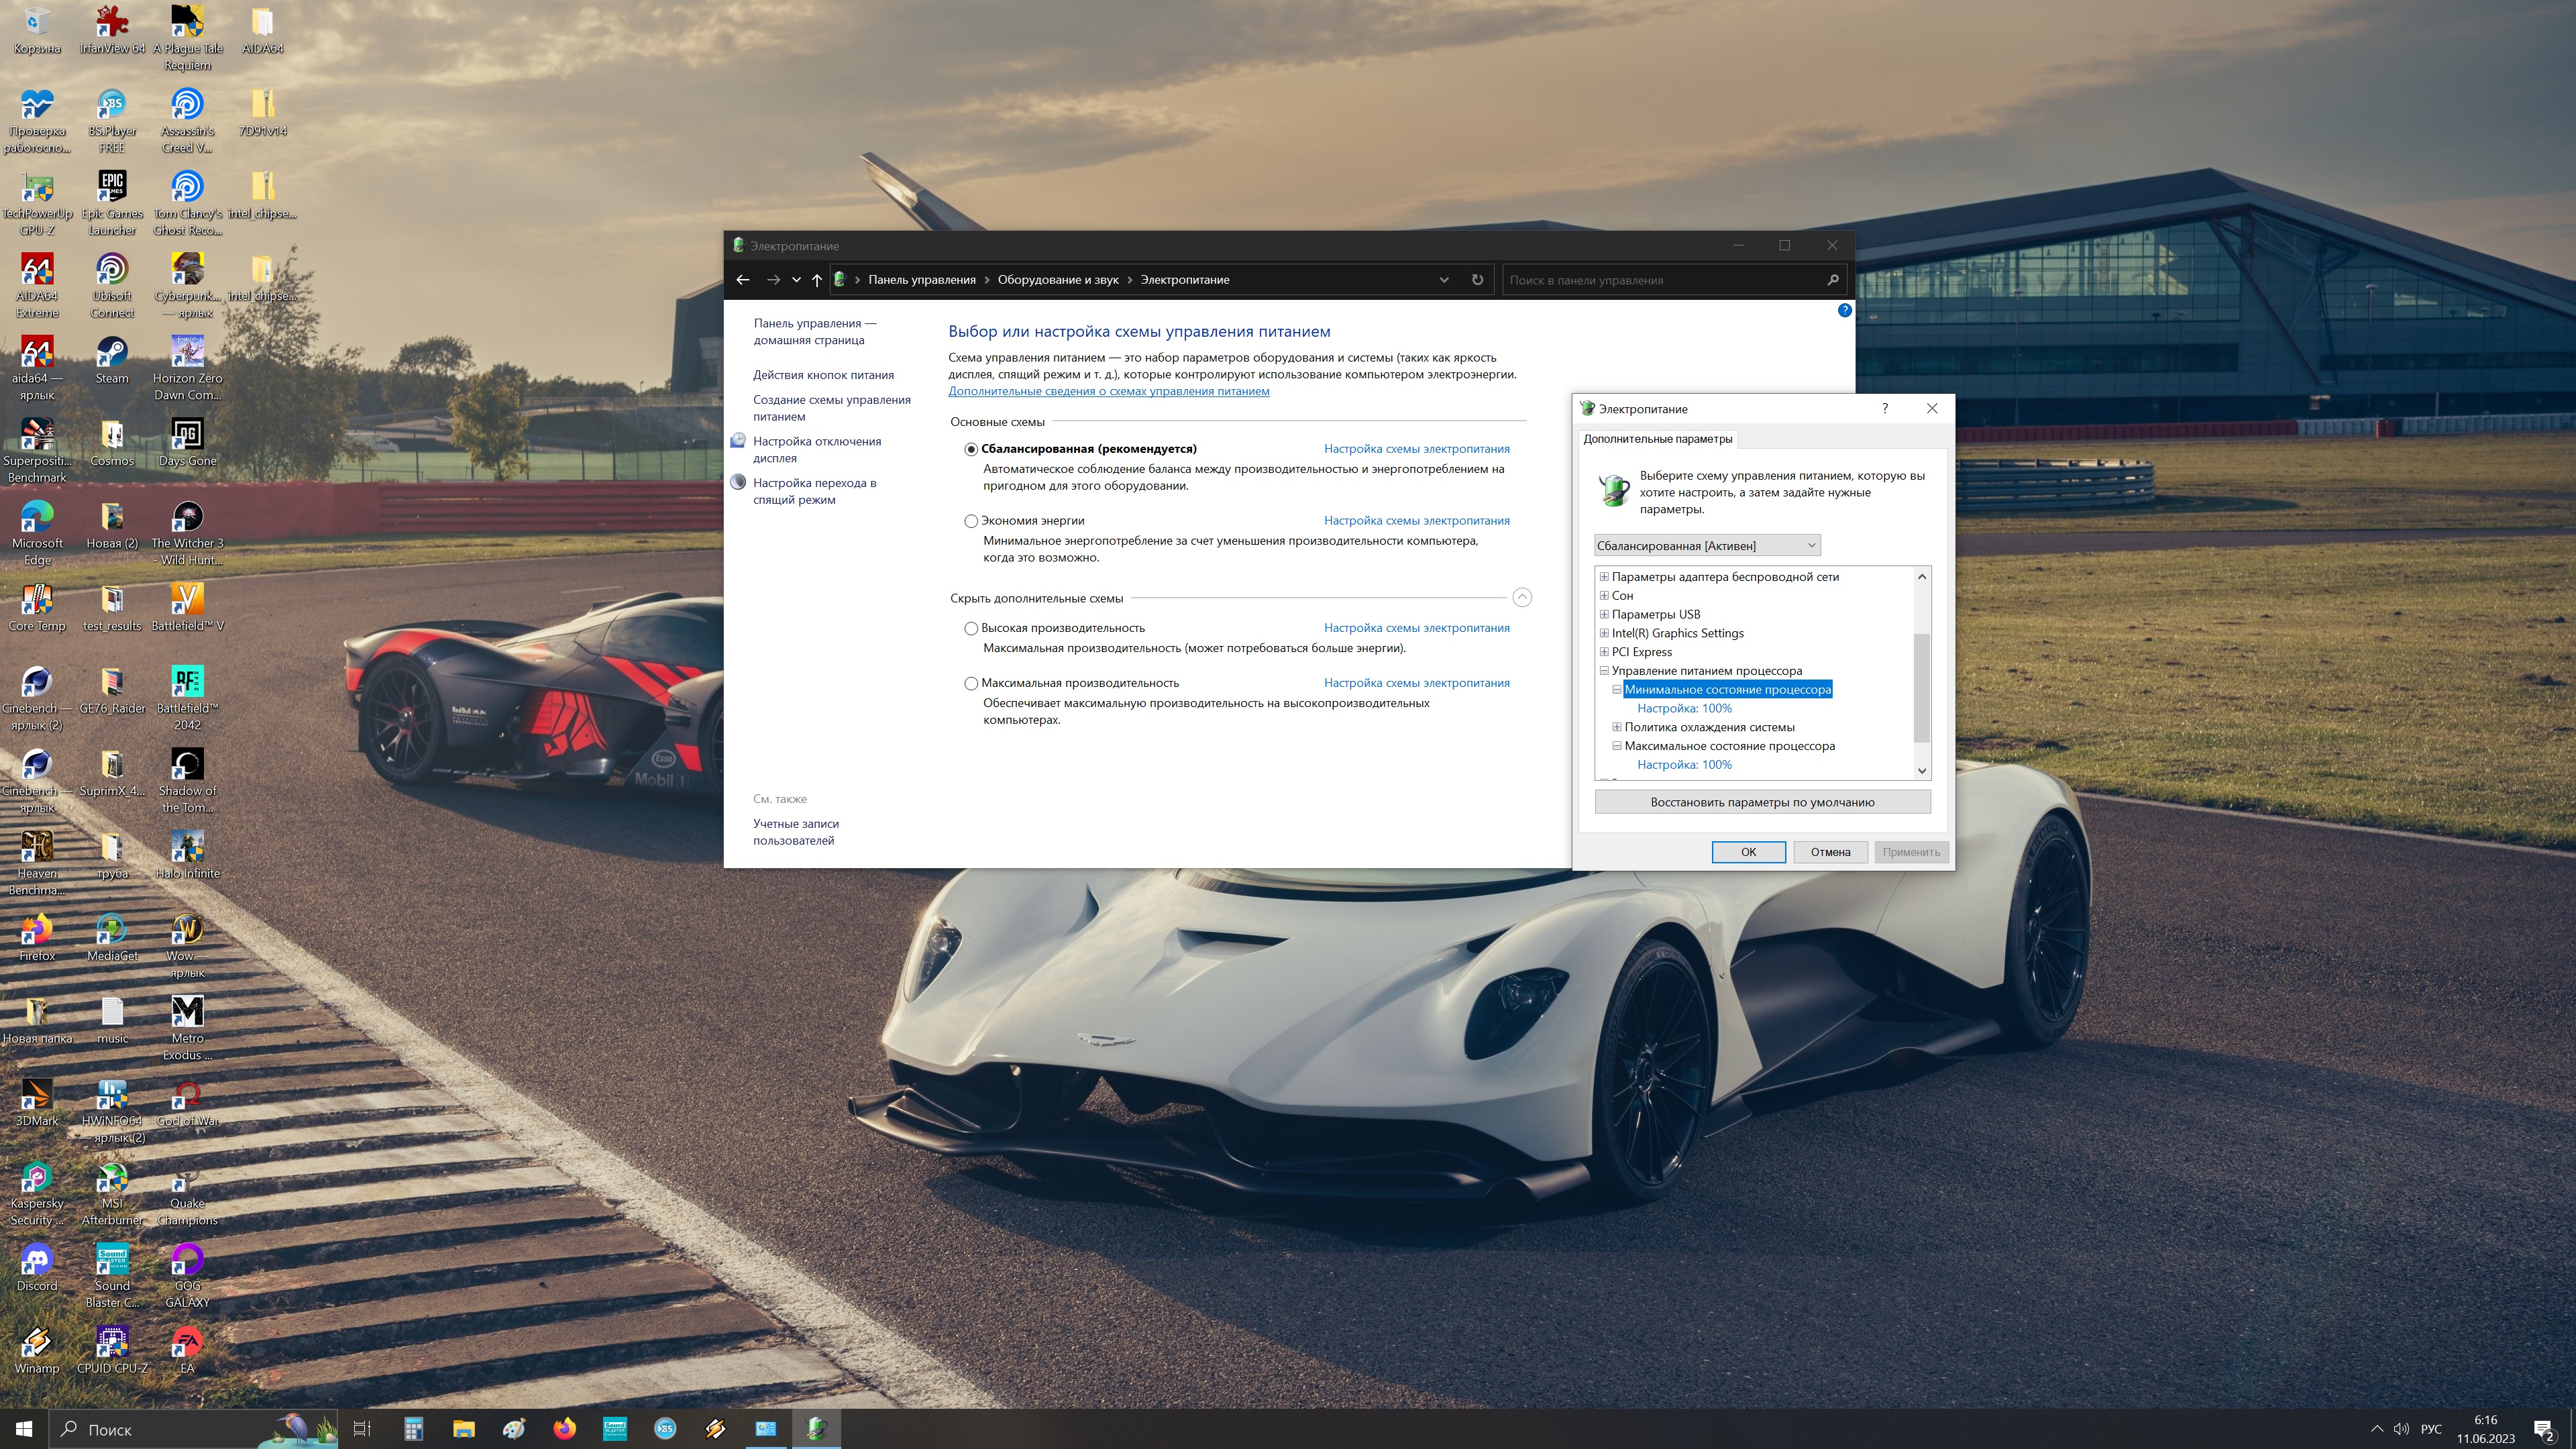Click the settings tree scrollbar down arrow
Screen dimensions: 2576x1449
coord(1921,771)
